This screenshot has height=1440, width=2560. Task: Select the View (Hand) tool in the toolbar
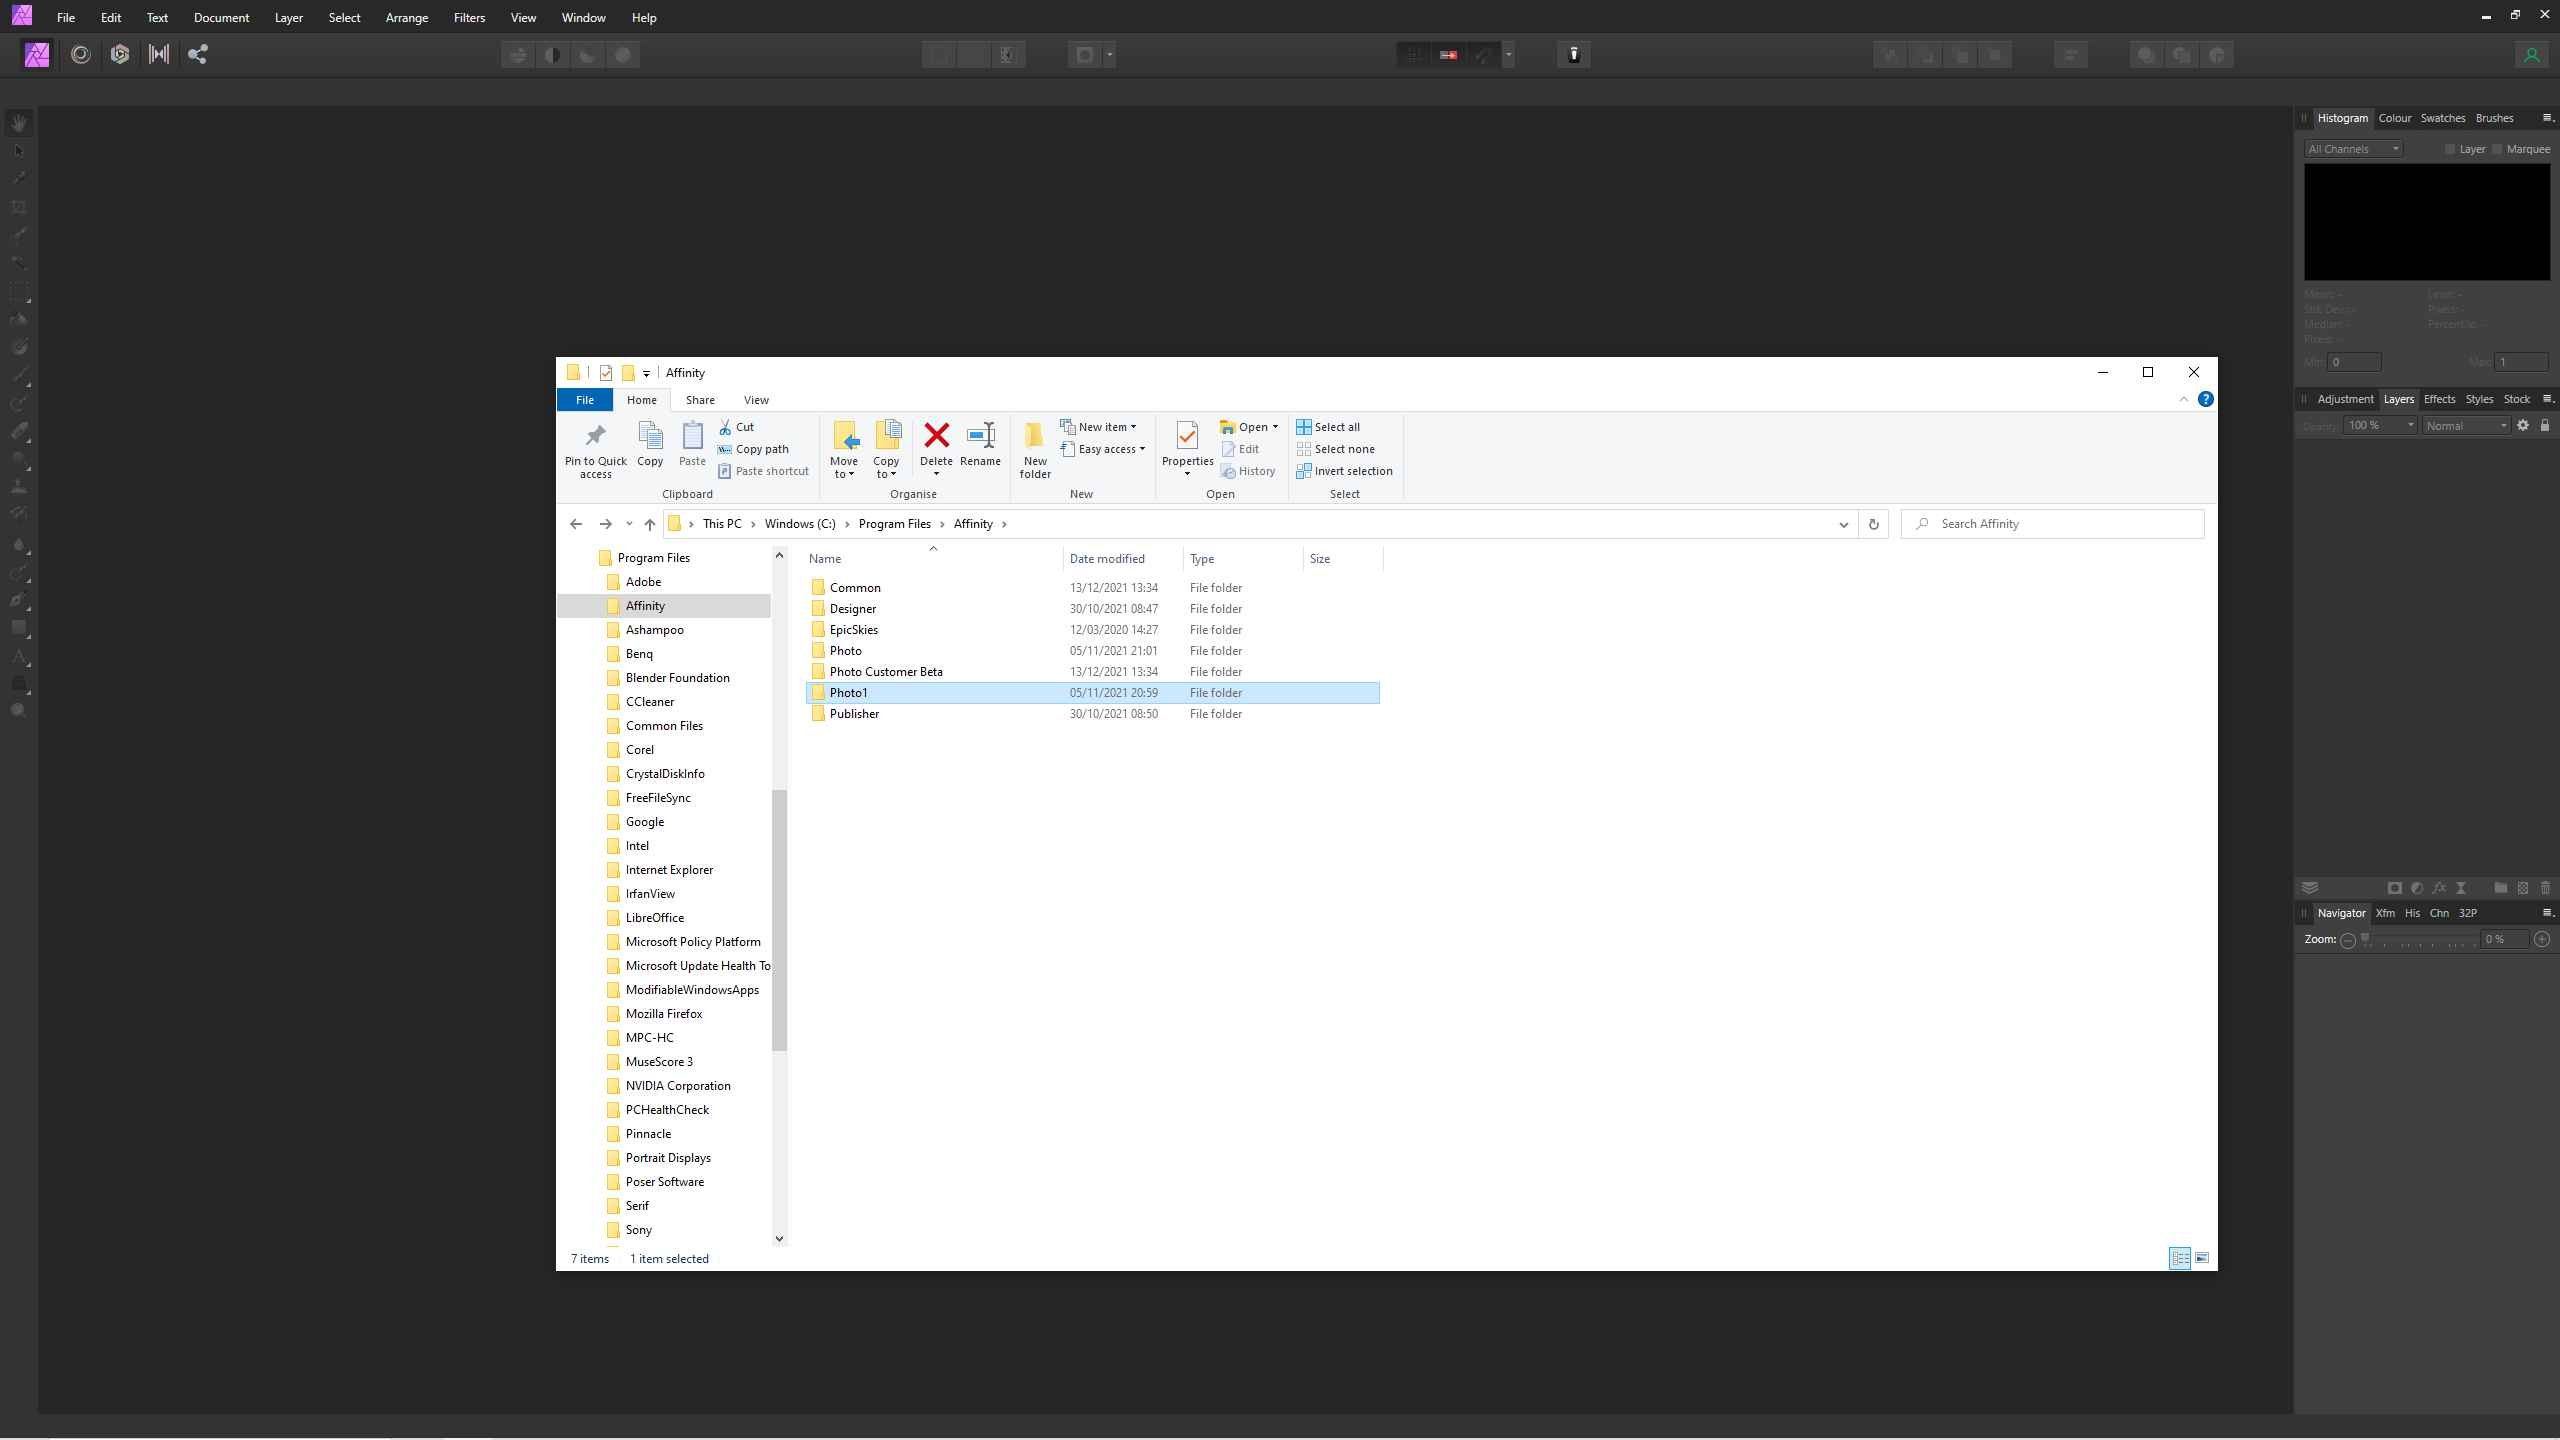tap(18, 123)
